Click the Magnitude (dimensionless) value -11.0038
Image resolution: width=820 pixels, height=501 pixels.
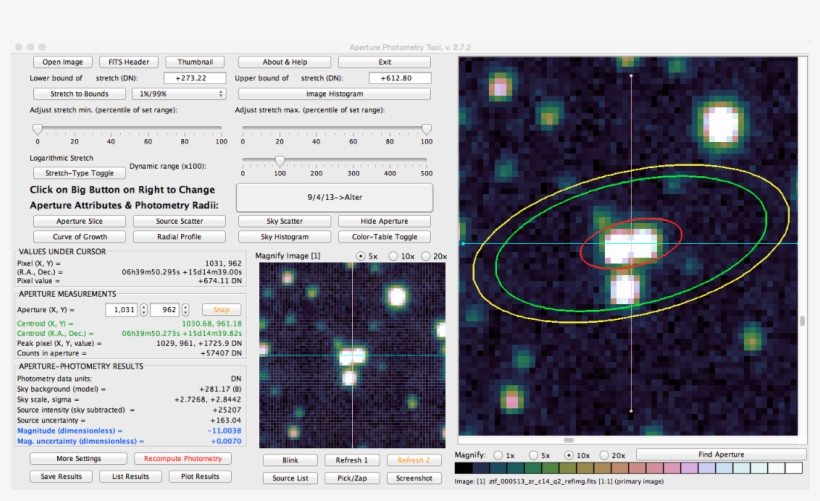pos(224,431)
